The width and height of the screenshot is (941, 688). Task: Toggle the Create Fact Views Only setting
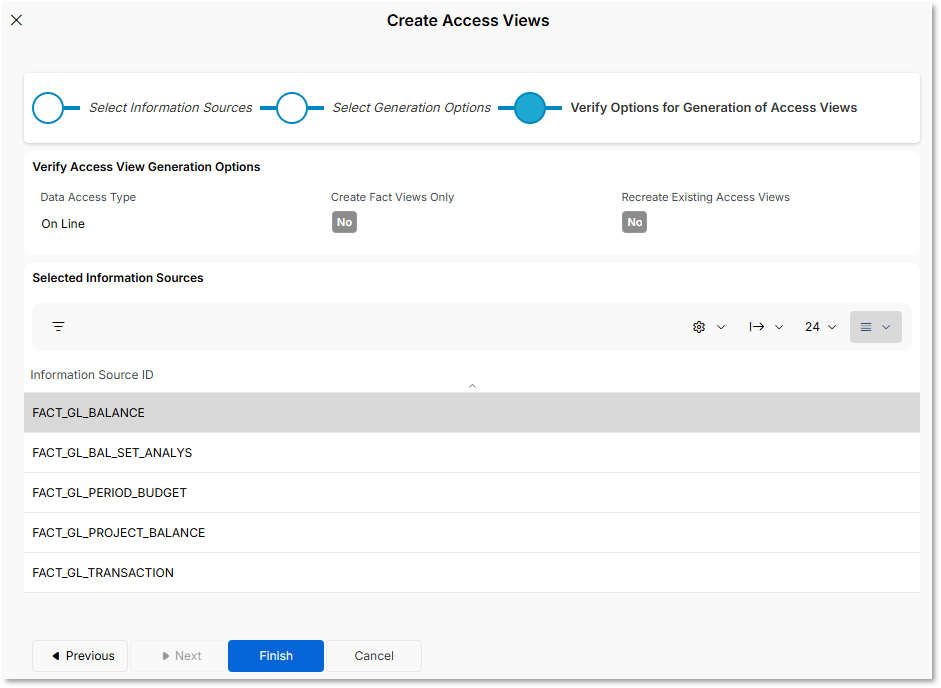click(344, 222)
